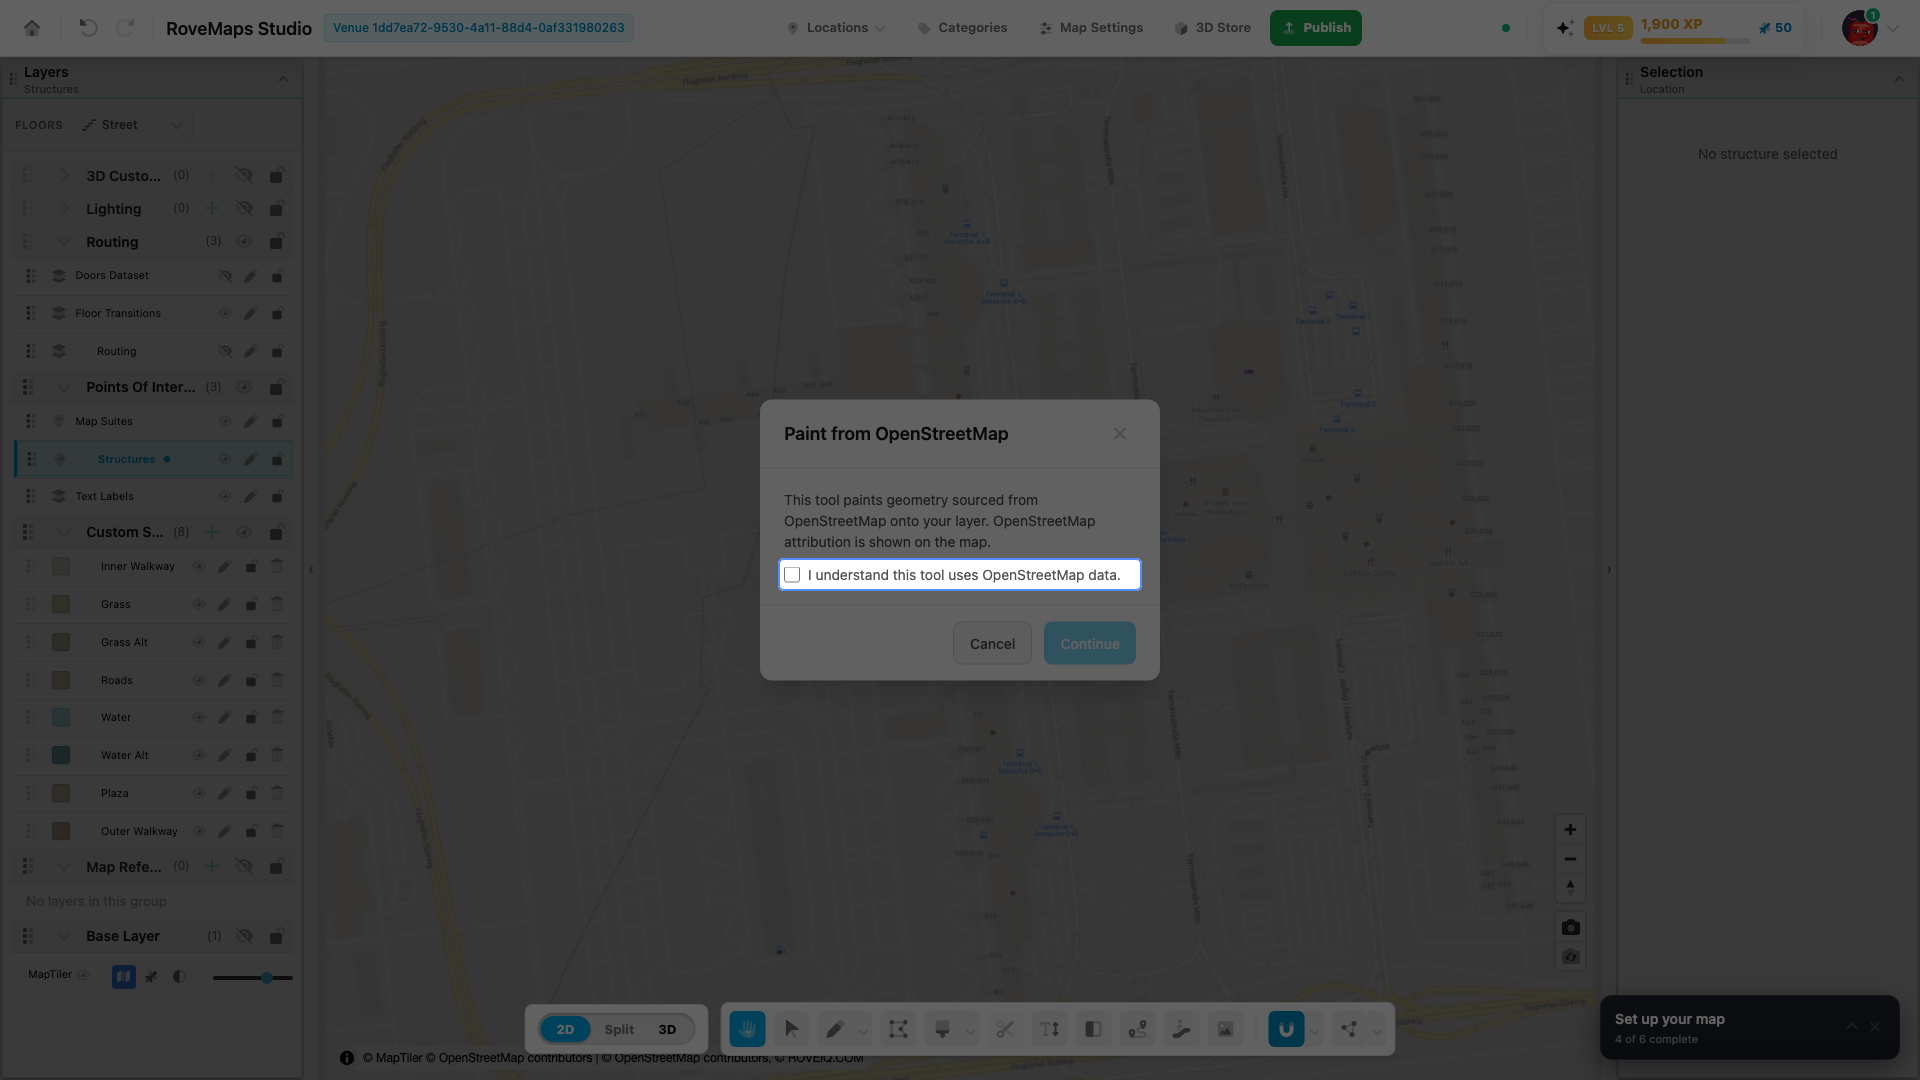Select the text height tool
Screen dimensions: 1920x1080
(x=1049, y=1029)
